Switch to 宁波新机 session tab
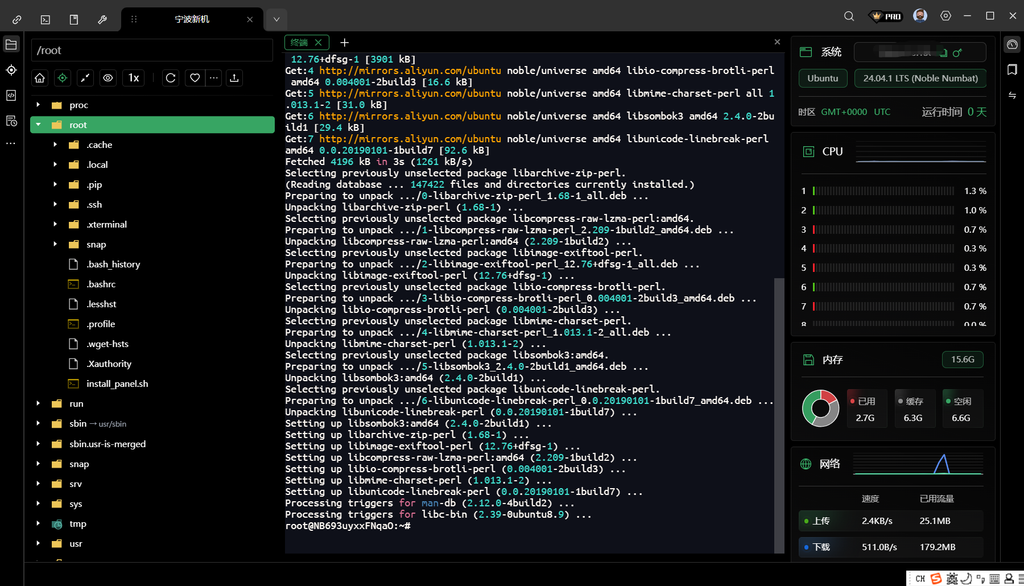1024x586 pixels. [x=192, y=20]
